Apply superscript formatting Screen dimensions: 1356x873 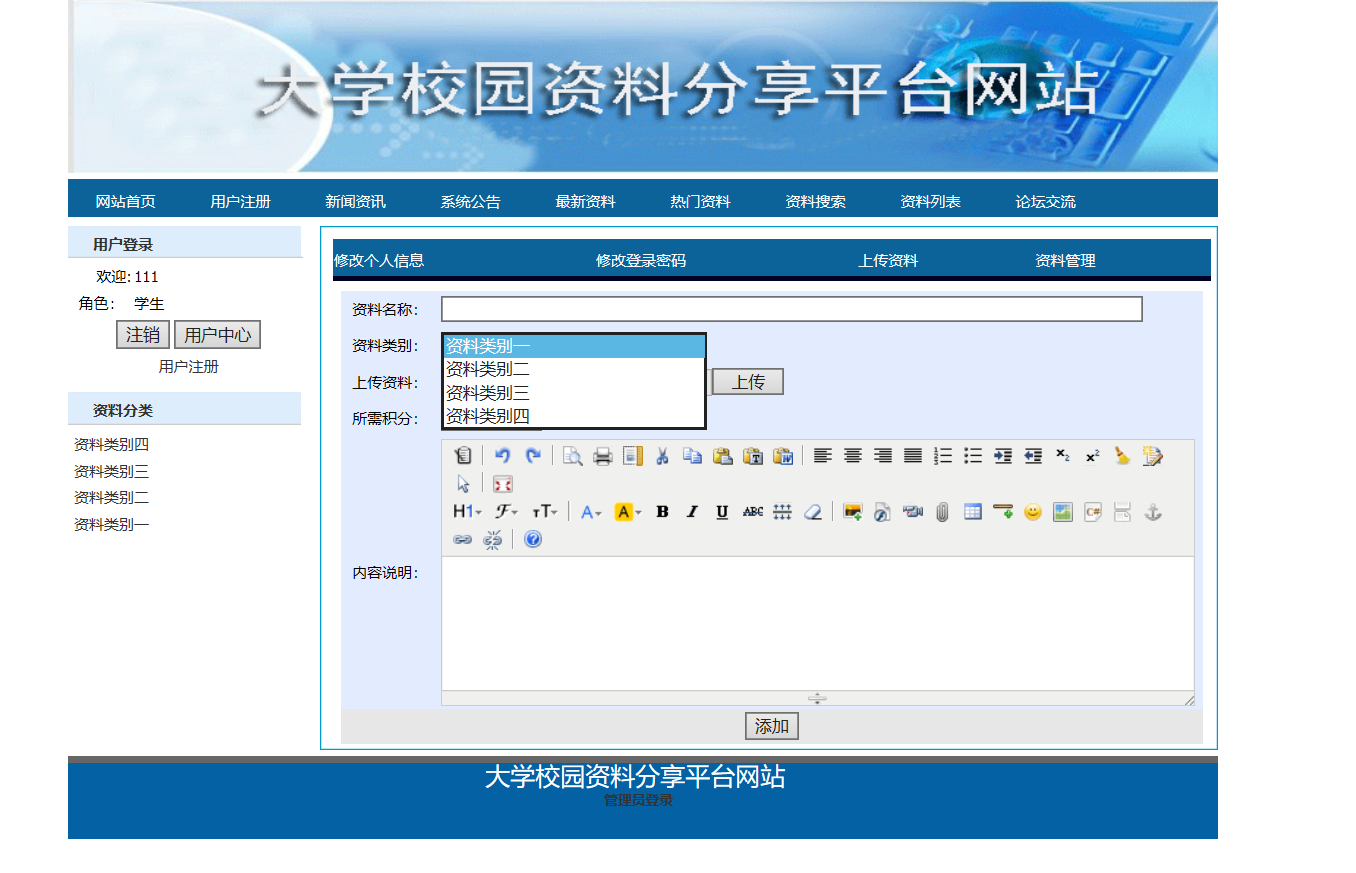(1093, 456)
